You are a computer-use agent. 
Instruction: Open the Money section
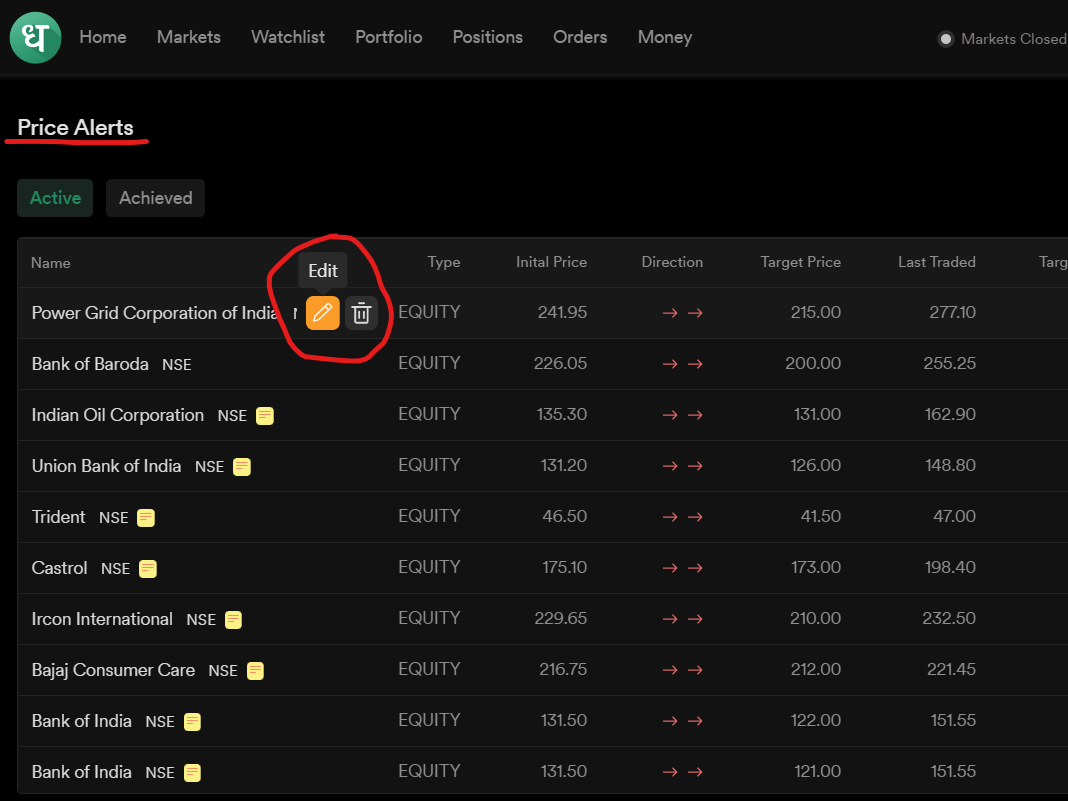[665, 37]
